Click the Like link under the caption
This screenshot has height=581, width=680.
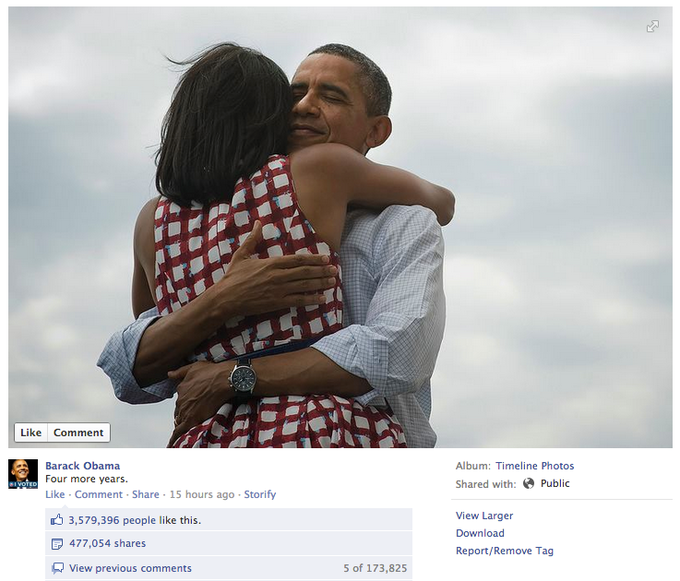pos(55,494)
